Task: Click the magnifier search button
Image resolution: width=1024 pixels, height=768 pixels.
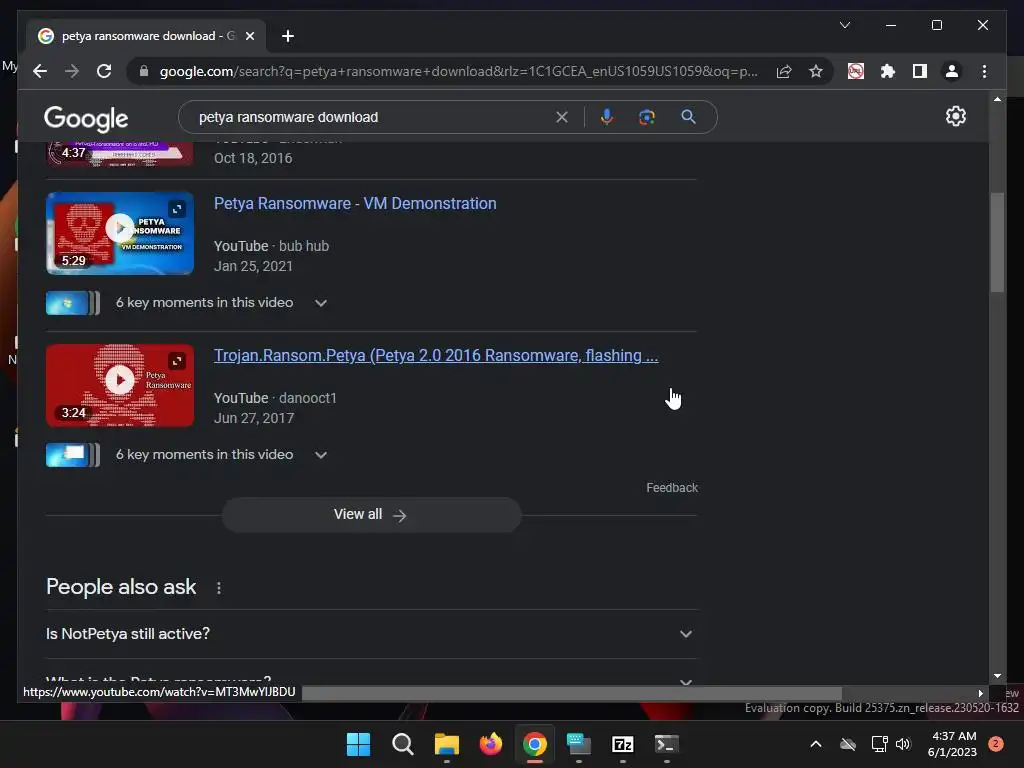Action: tap(688, 117)
